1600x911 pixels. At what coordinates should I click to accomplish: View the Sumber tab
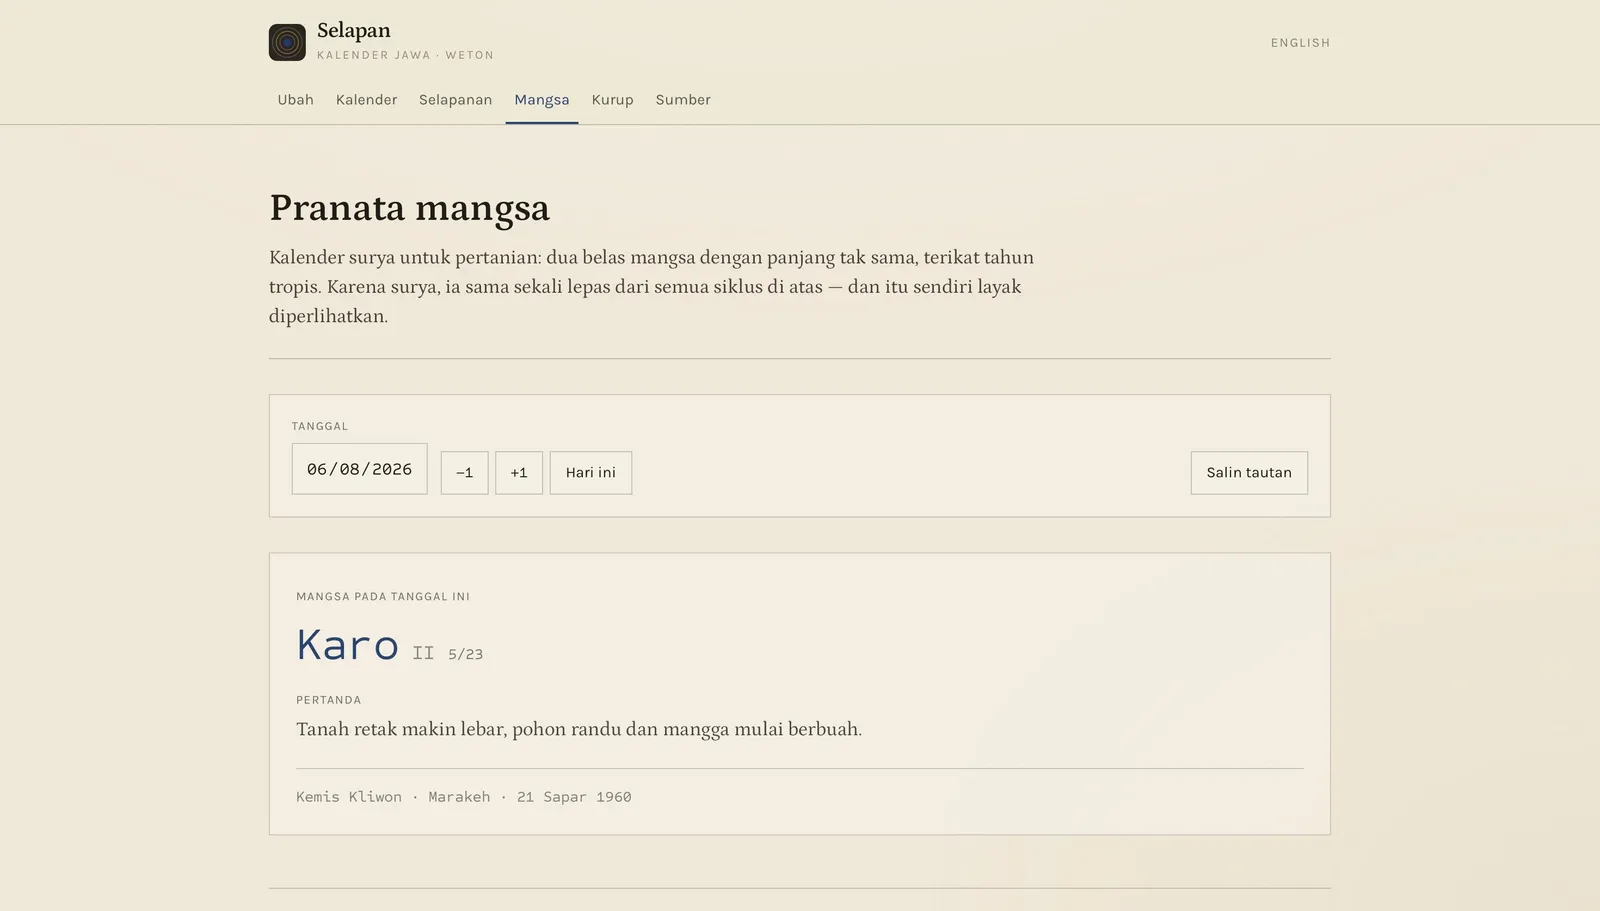pos(683,100)
